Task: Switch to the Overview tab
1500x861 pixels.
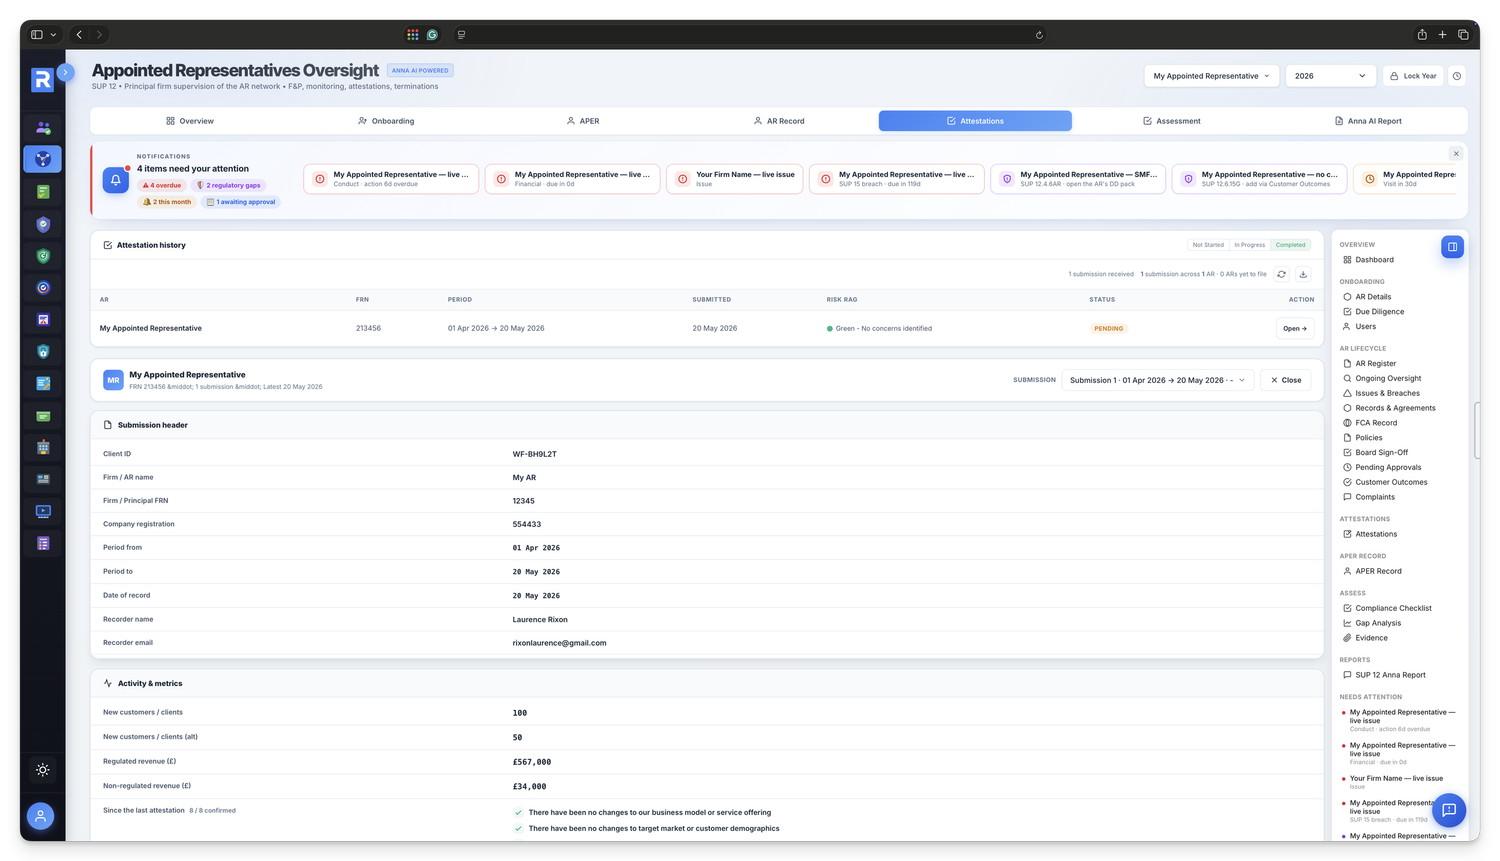Action: (190, 121)
